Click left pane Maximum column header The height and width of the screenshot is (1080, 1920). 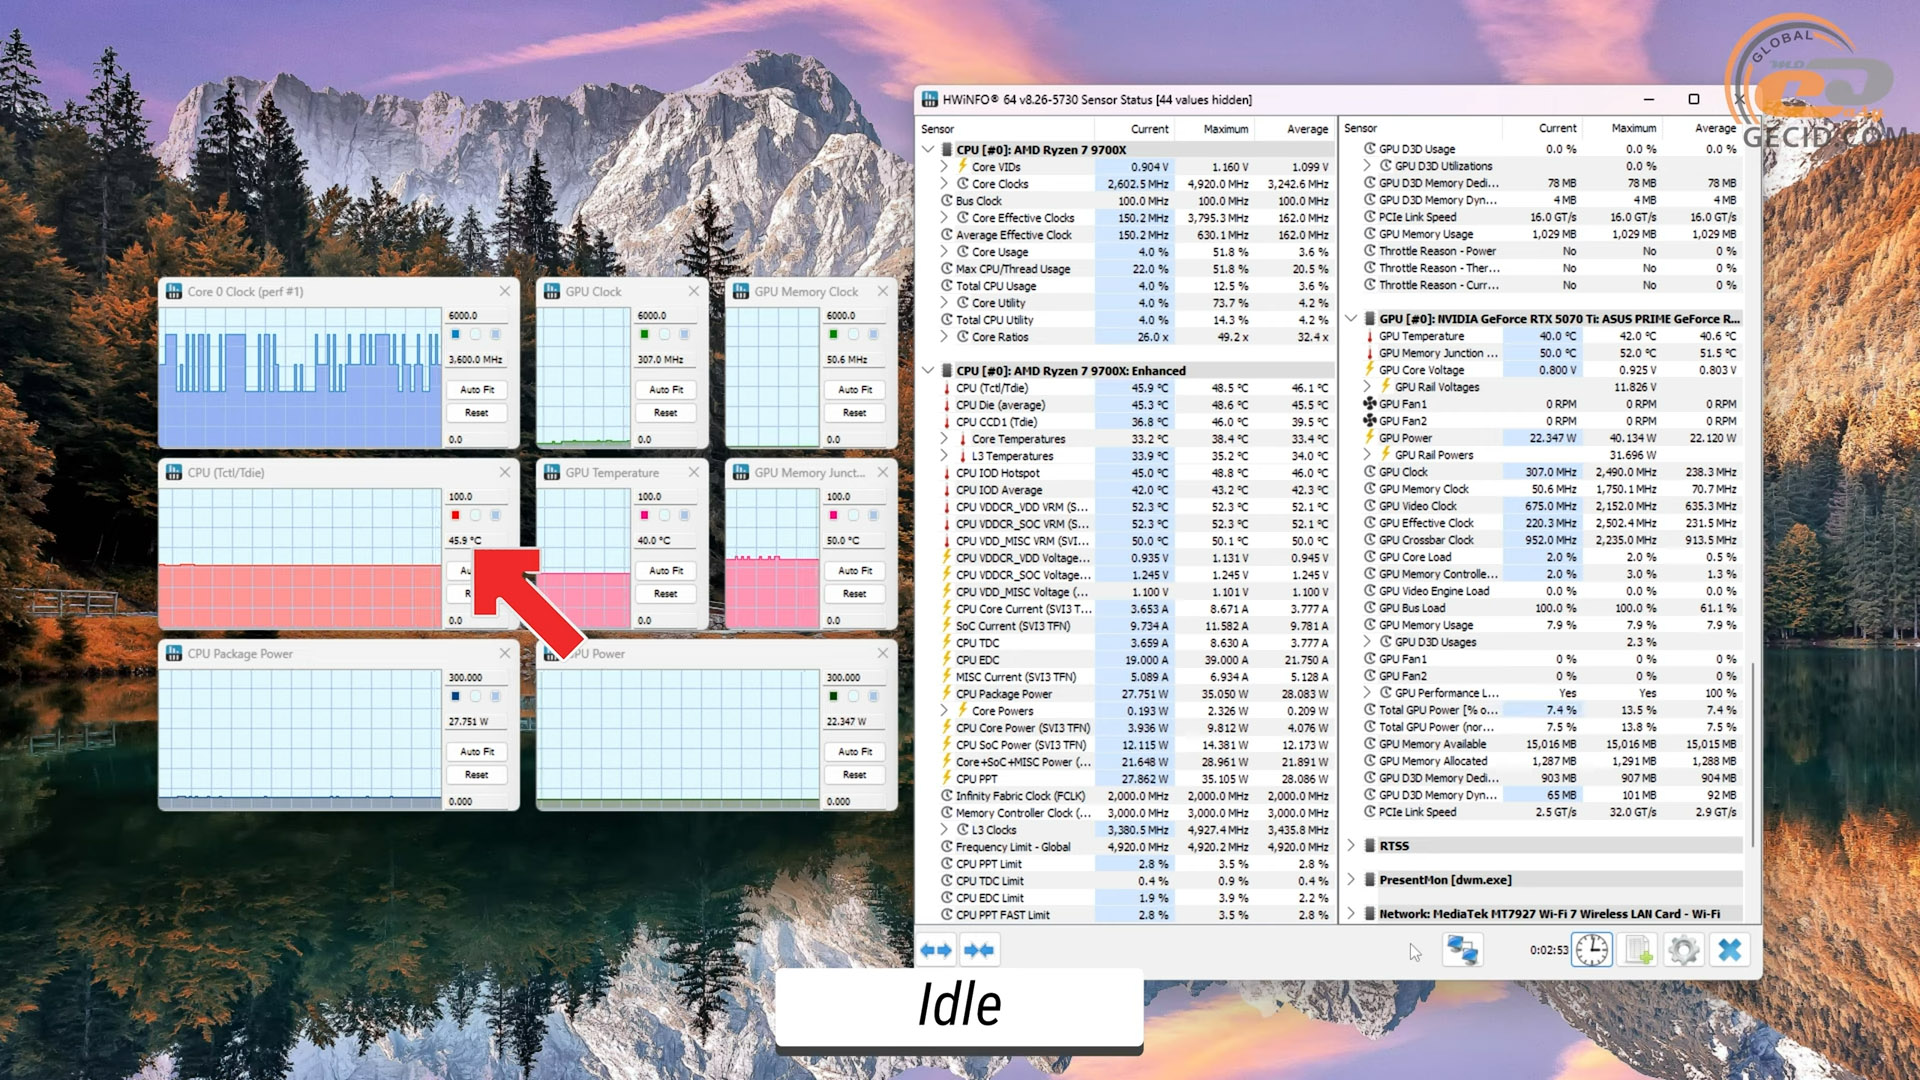coord(1214,129)
